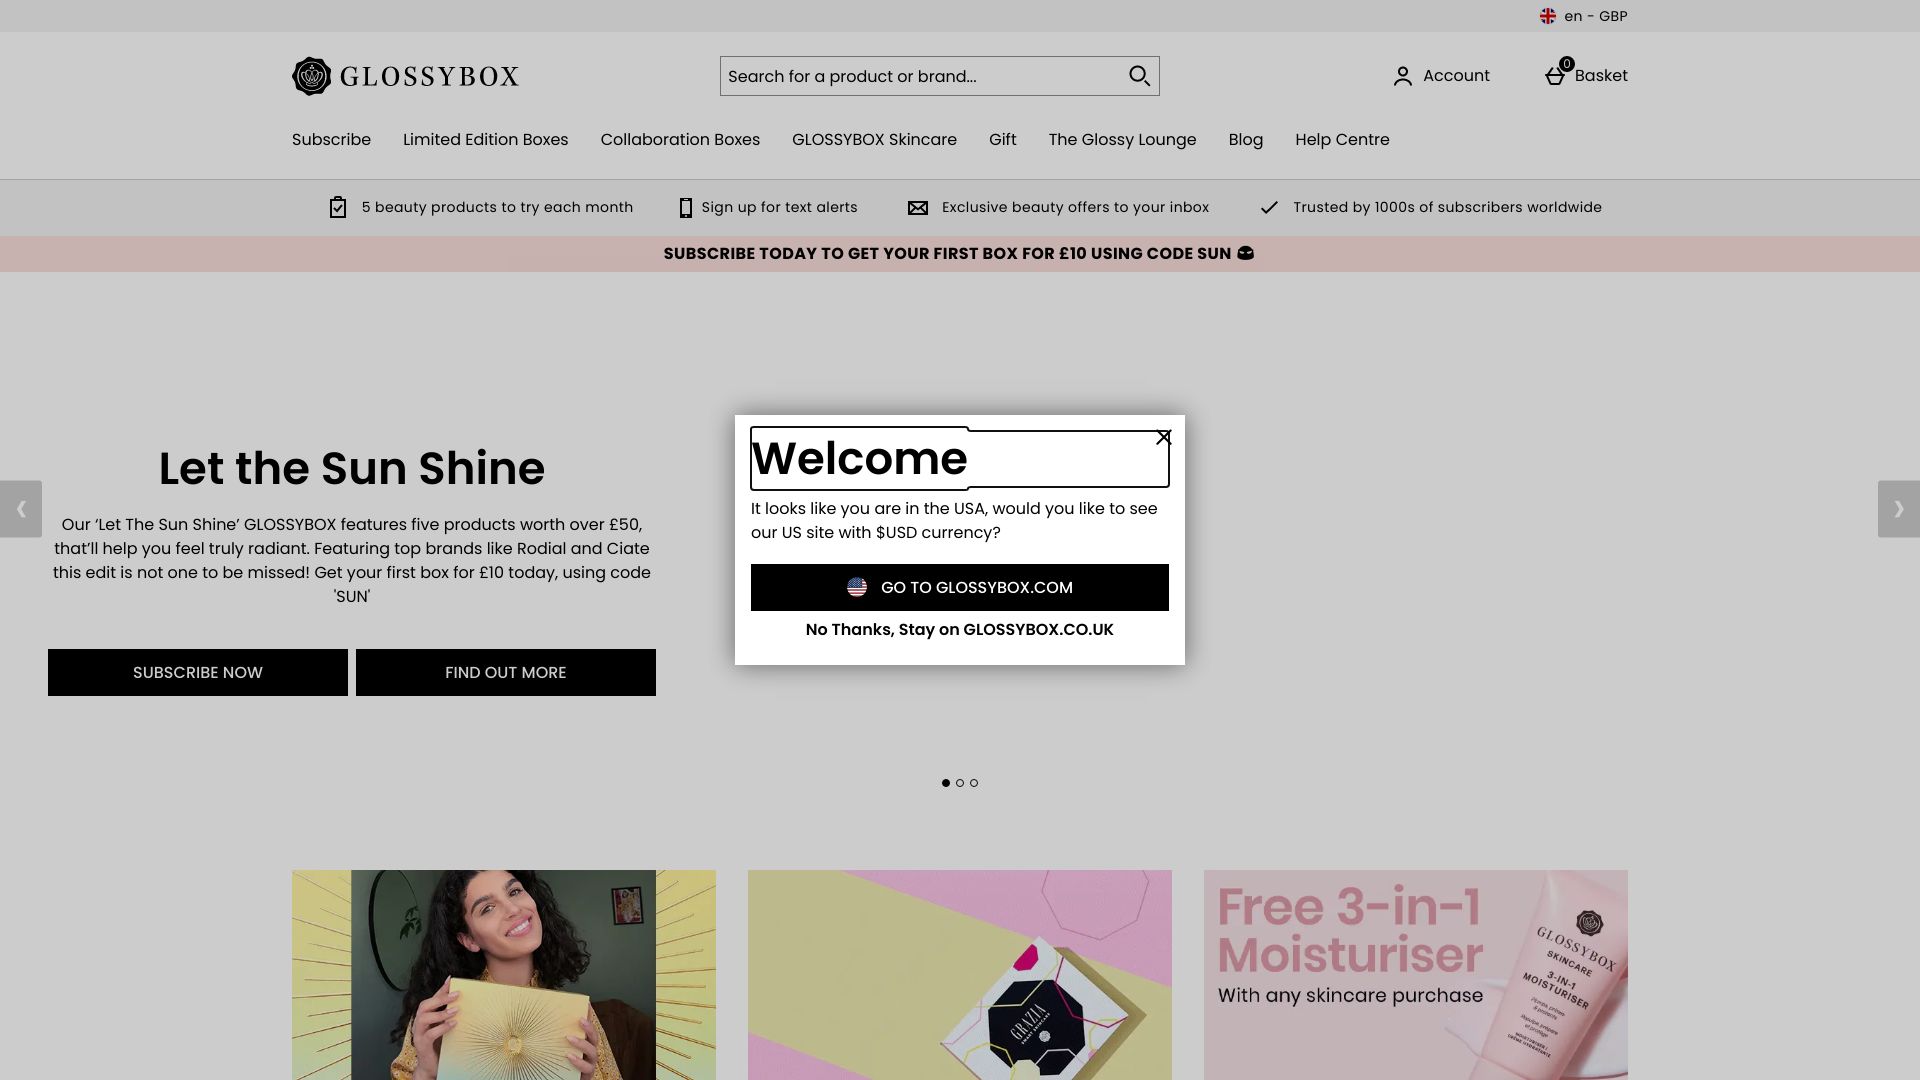Click the clipboard 5 beauty products icon
1920x1080 pixels.
(338, 207)
